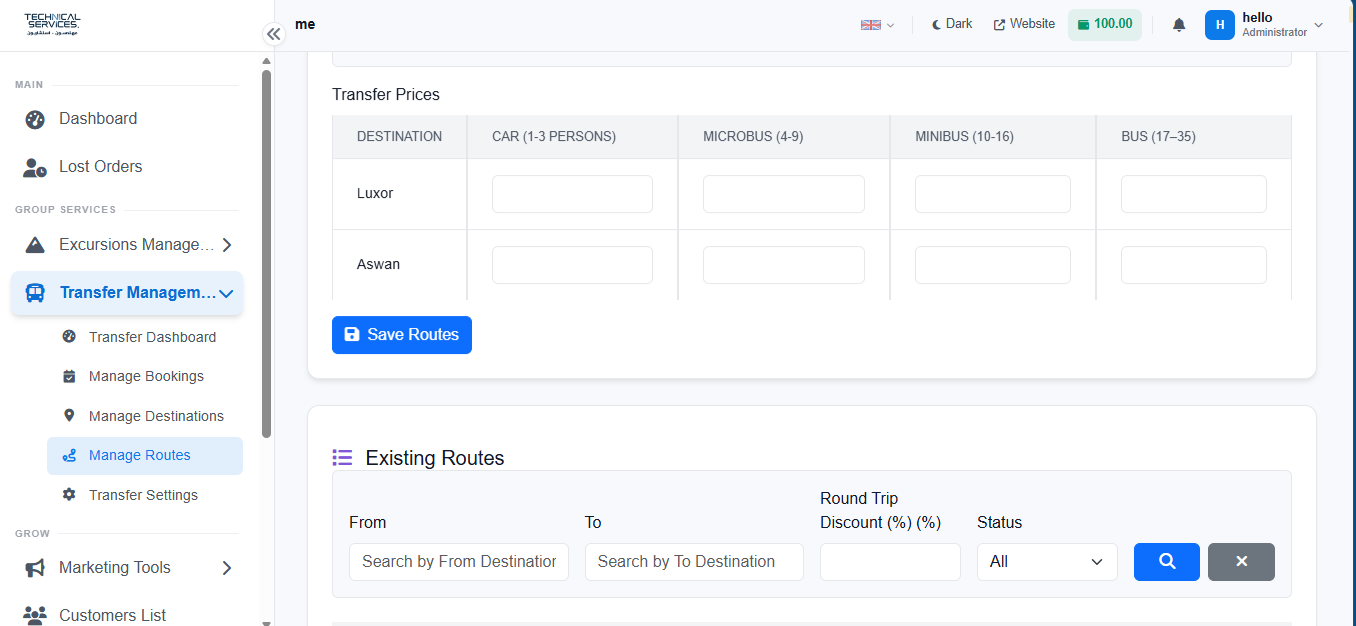Collapse Transfer Management submenu chevron
The height and width of the screenshot is (626, 1356).
pyautogui.click(x=227, y=294)
